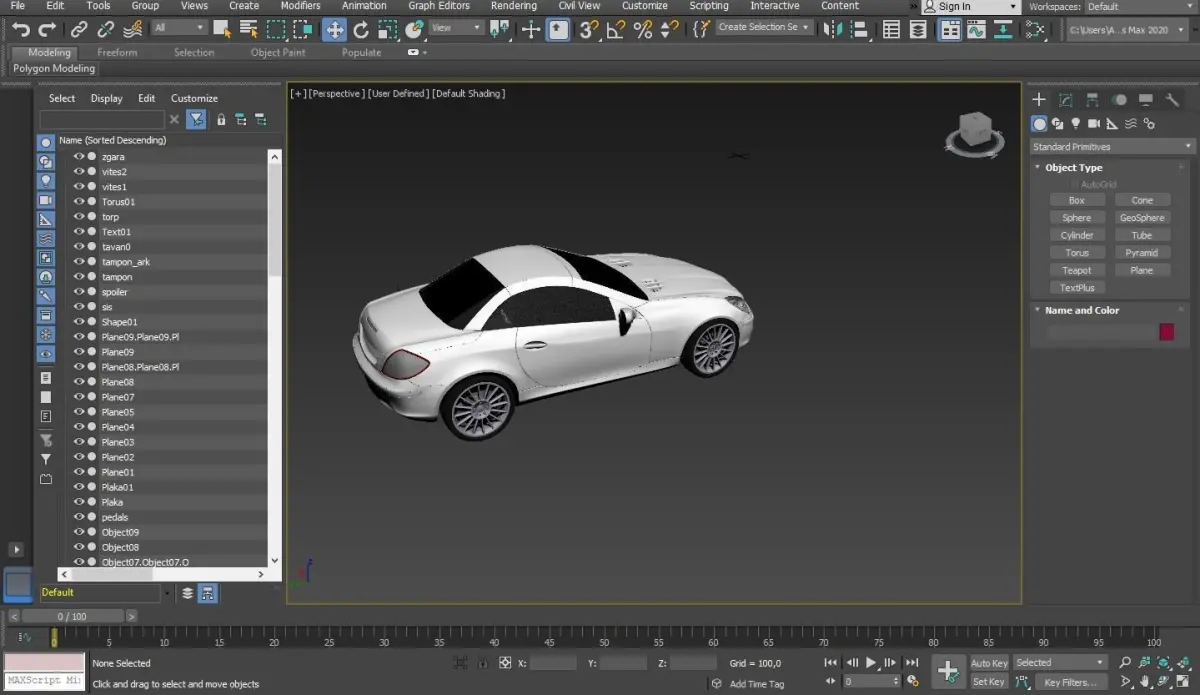
Task: Toggle visibility of the pedals object
Action: 79,517
